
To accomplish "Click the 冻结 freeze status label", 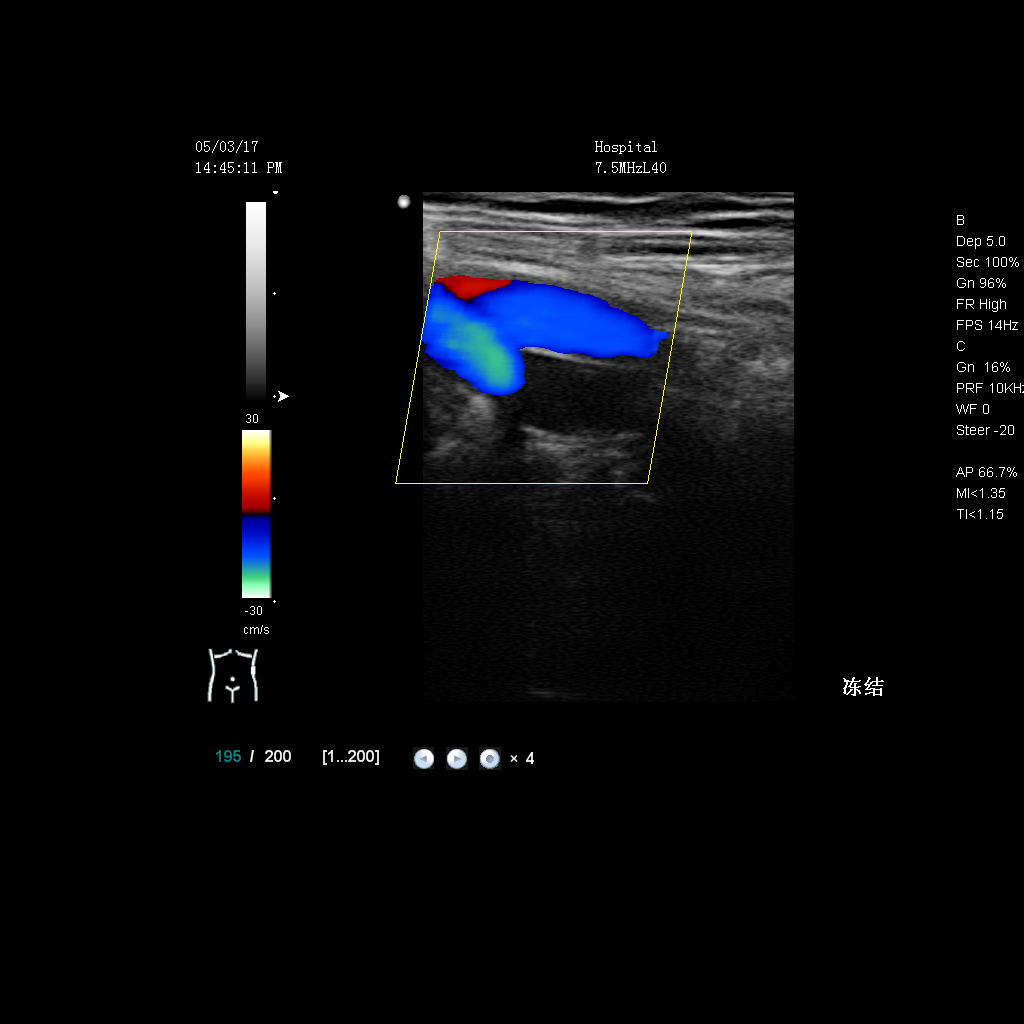I will pyautogui.click(x=862, y=687).
